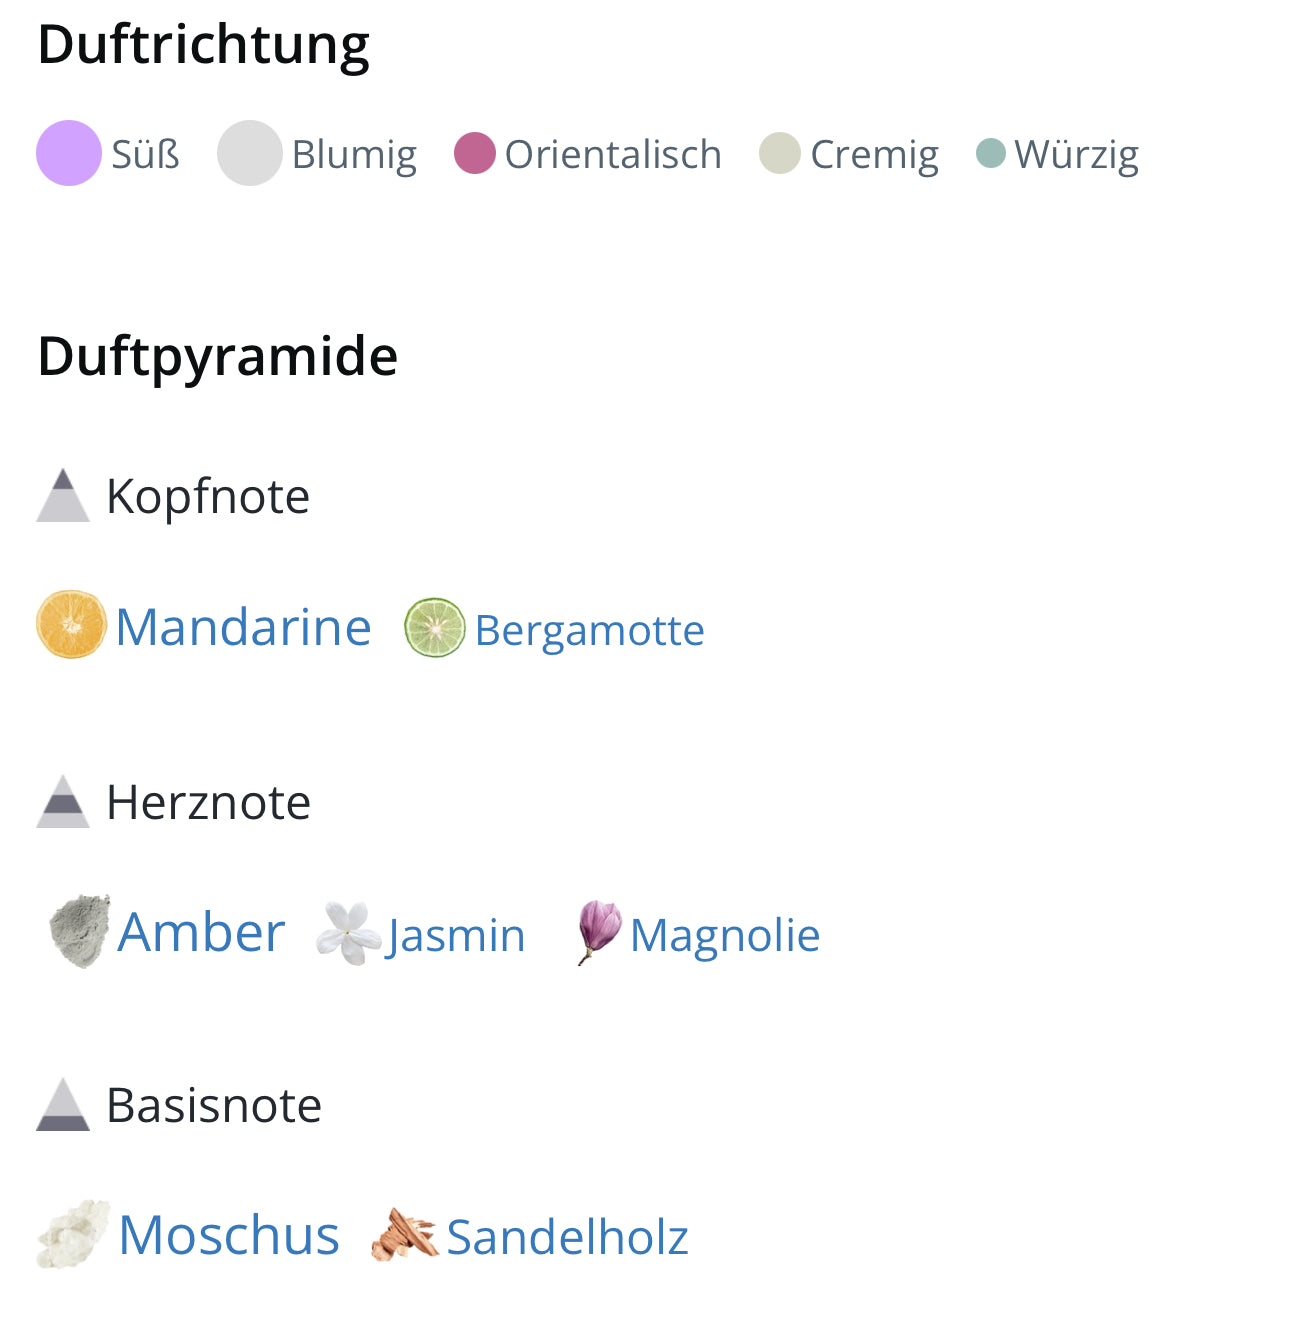Click the grey Amber powder icon
Viewport: 1290px width, 1317px height.
coord(80,931)
